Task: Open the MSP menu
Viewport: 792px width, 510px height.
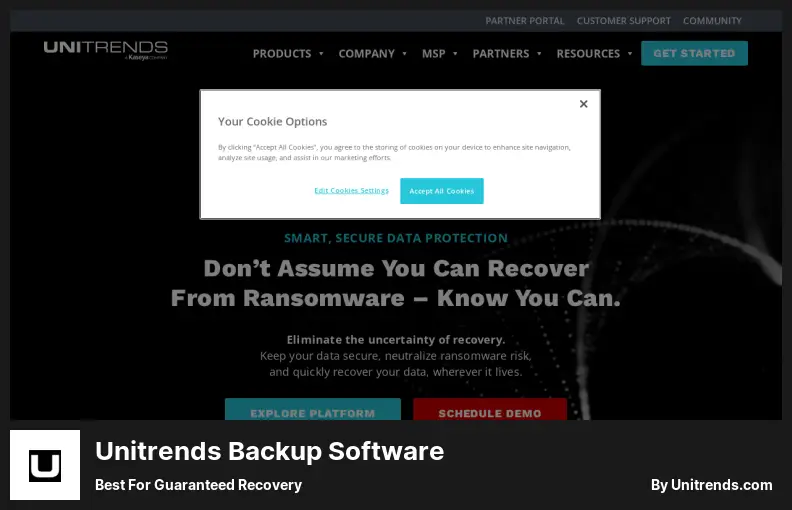Action: click(x=434, y=54)
